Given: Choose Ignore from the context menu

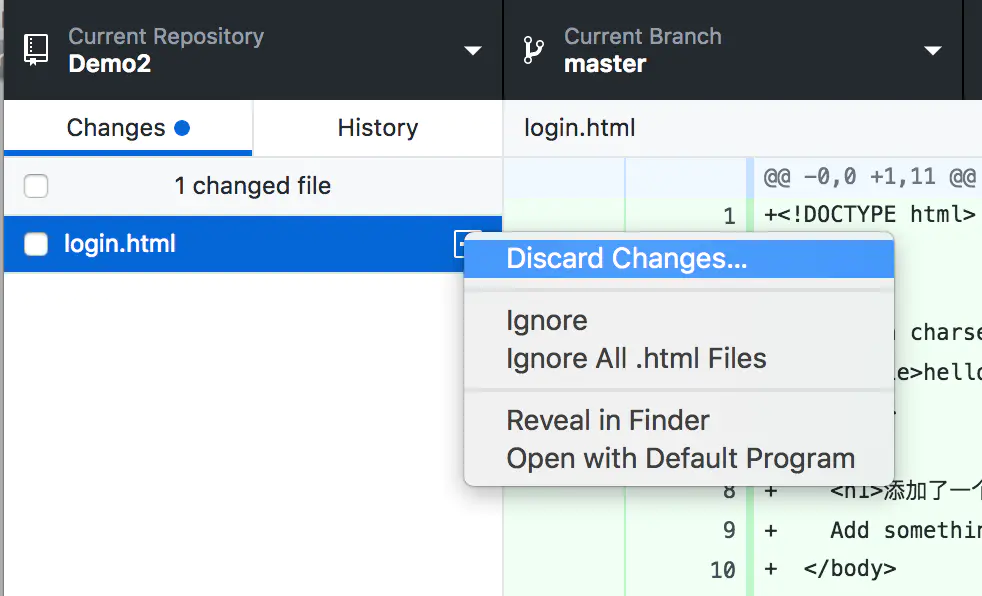Looking at the screenshot, I should 546,320.
